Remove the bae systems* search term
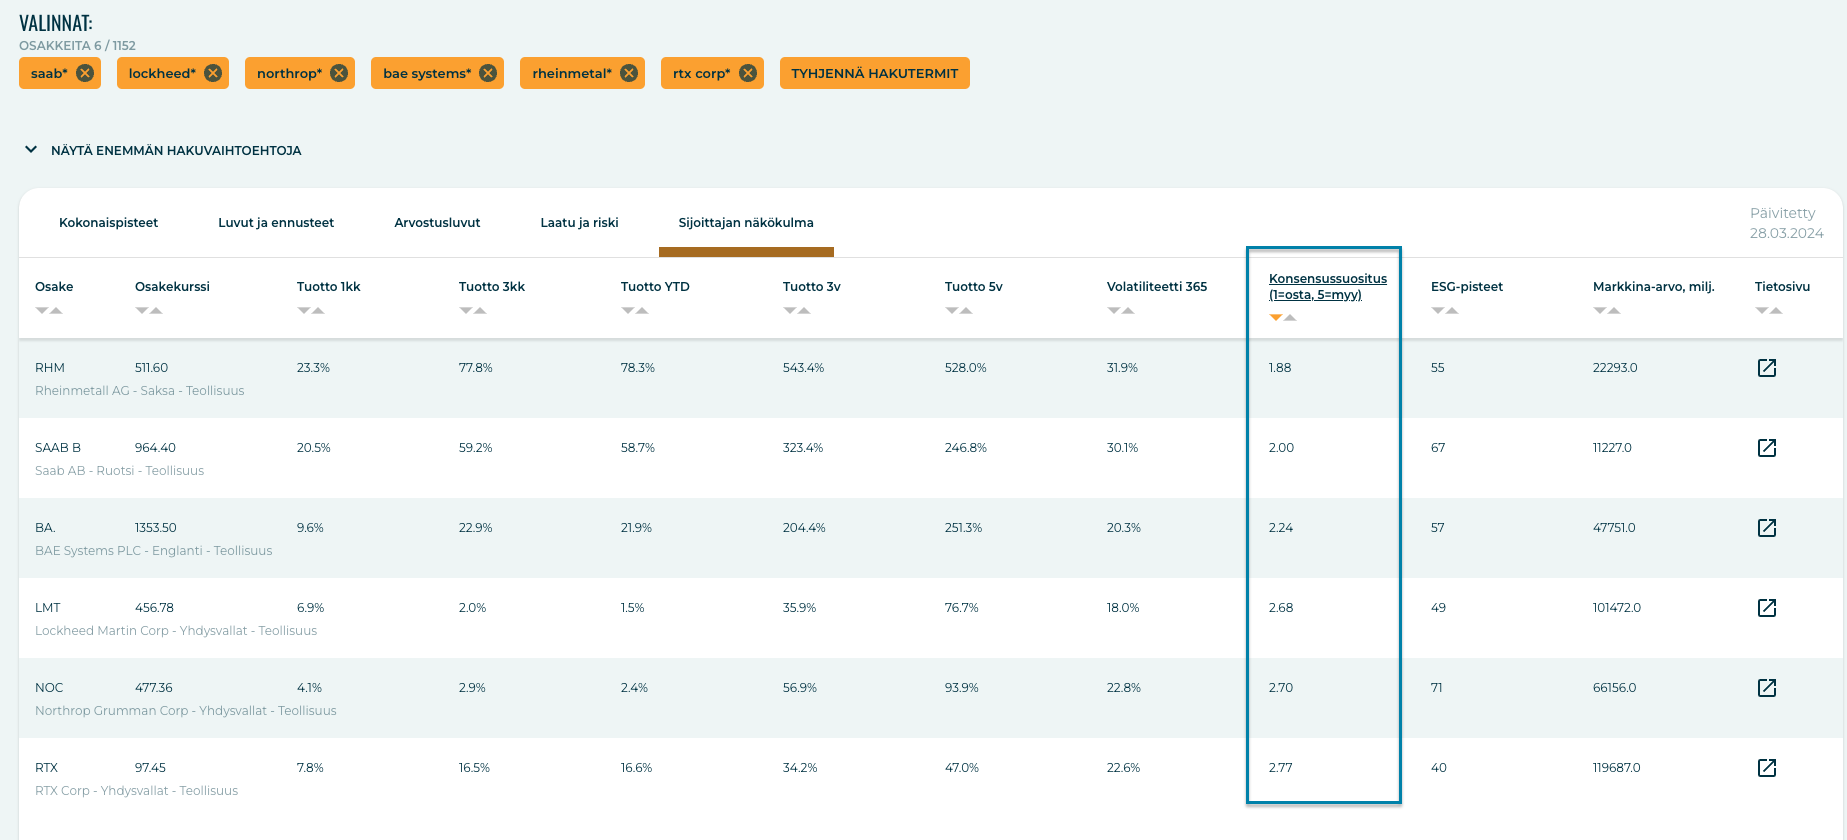 pos(488,73)
